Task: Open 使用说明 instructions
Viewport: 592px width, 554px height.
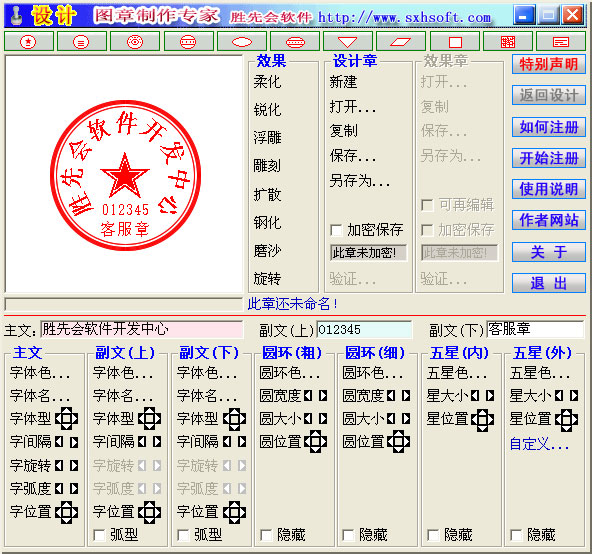Action: (549, 189)
